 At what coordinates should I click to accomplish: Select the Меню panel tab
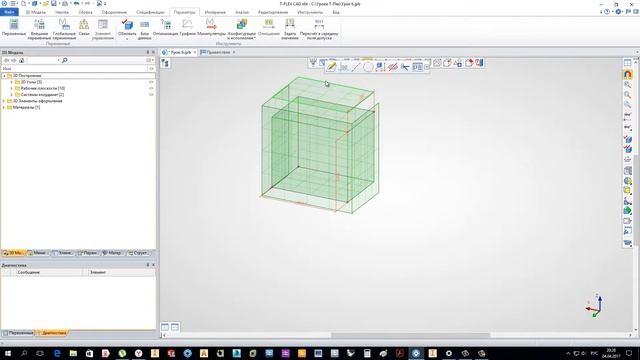[x=37, y=253]
